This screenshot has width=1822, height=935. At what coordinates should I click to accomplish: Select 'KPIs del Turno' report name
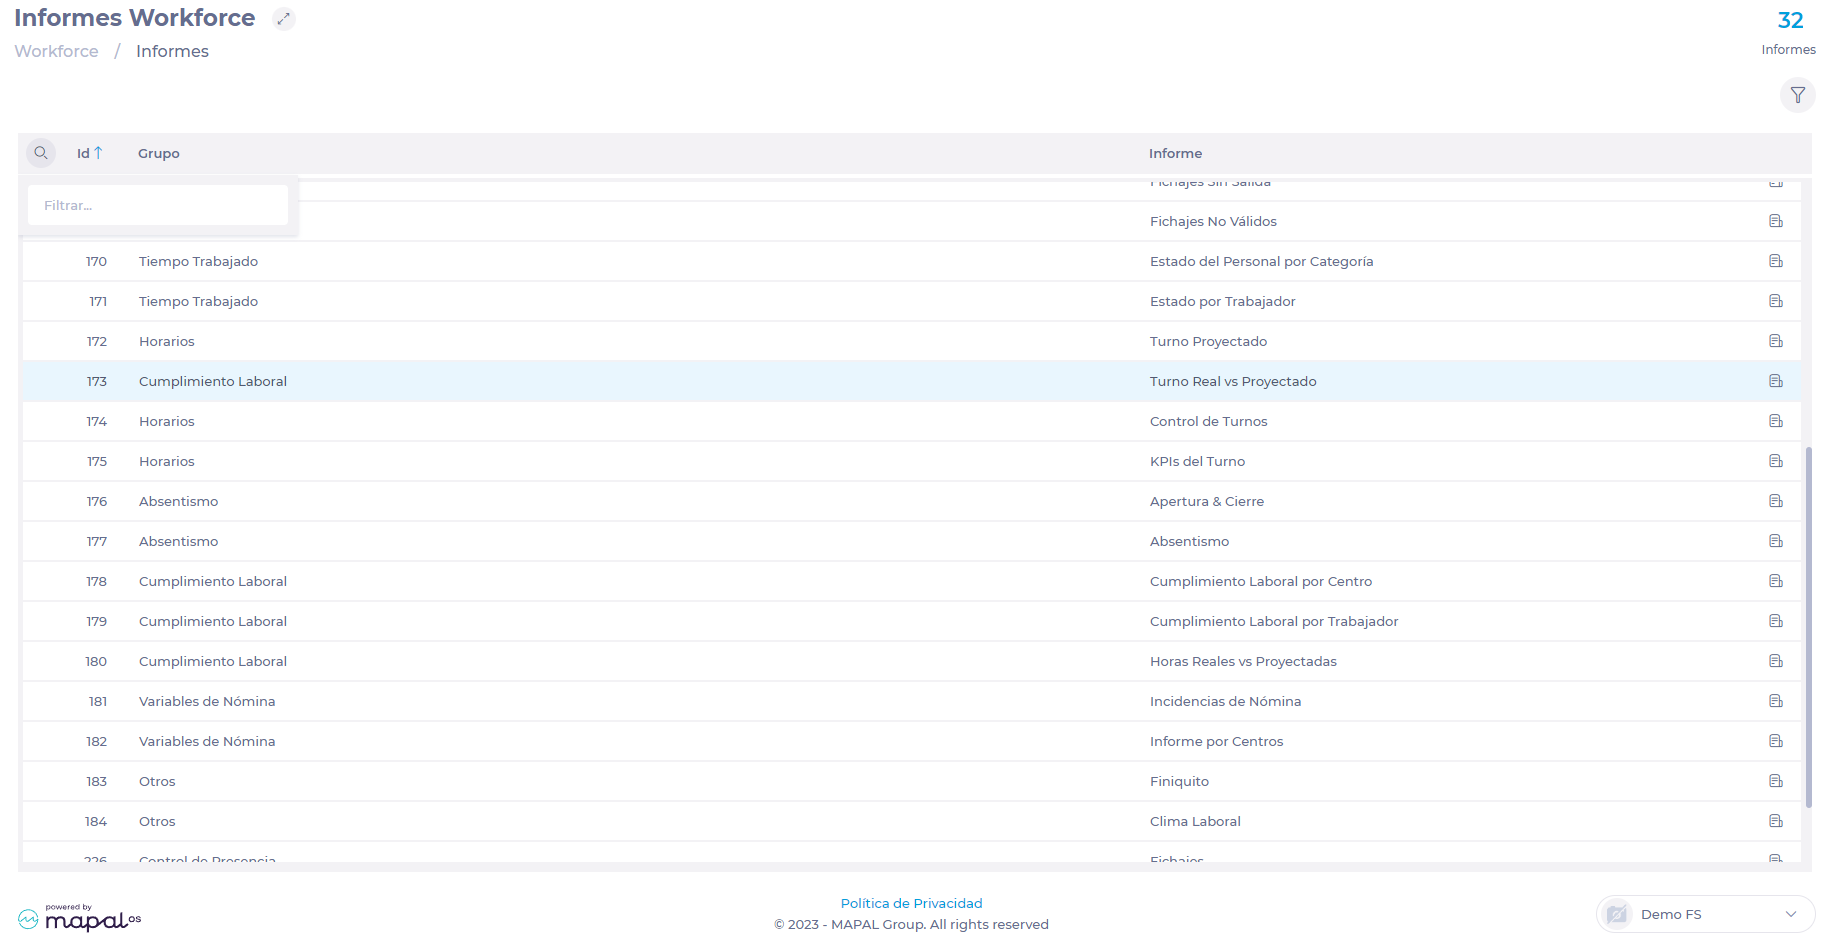point(1197,461)
